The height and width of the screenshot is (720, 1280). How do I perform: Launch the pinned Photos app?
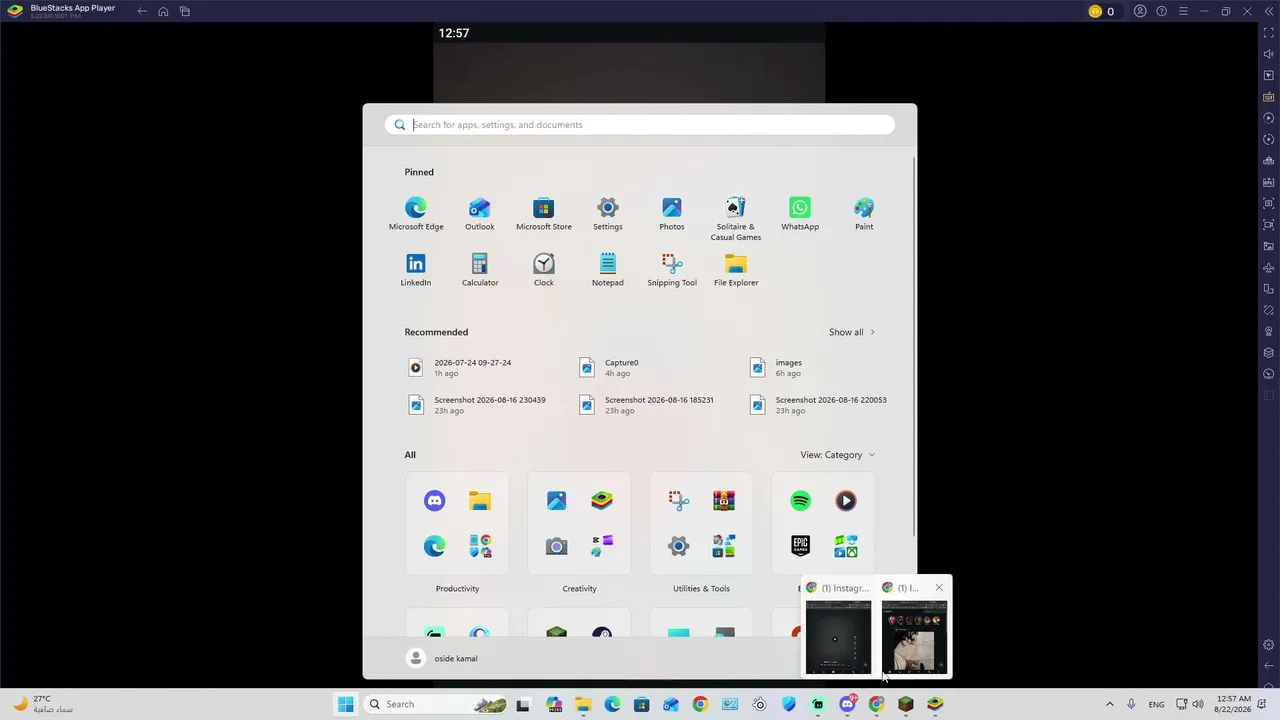pos(672,214)
